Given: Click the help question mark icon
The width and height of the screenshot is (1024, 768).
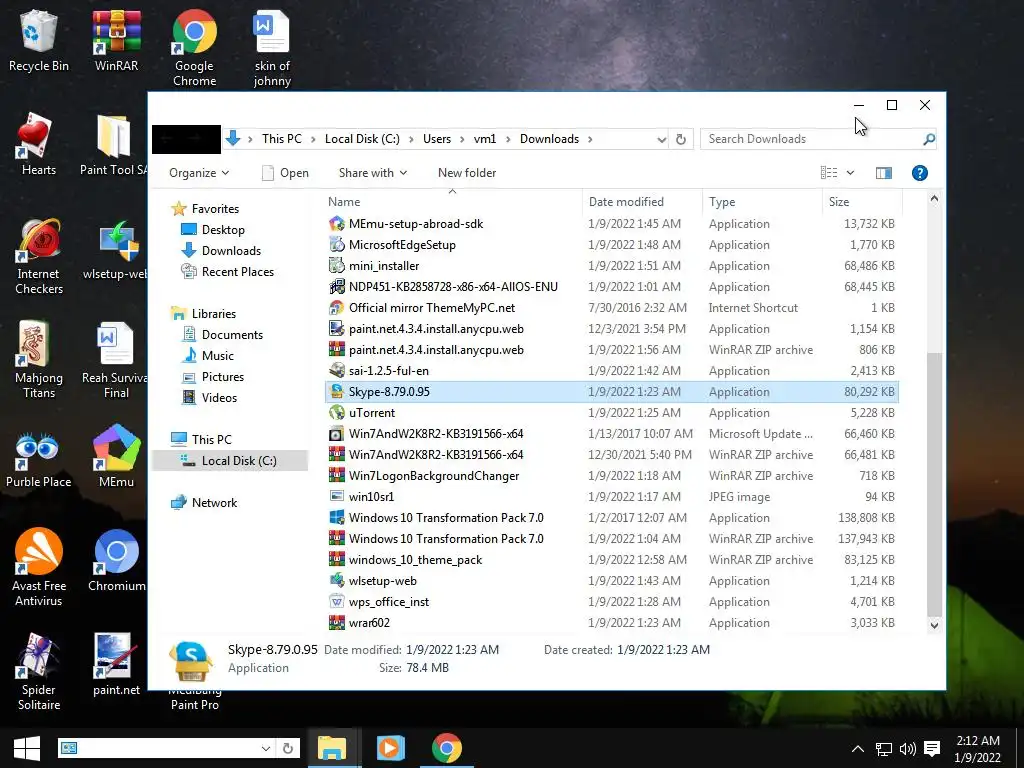Looking at the screenshot, I should click(x=920, y=173).
